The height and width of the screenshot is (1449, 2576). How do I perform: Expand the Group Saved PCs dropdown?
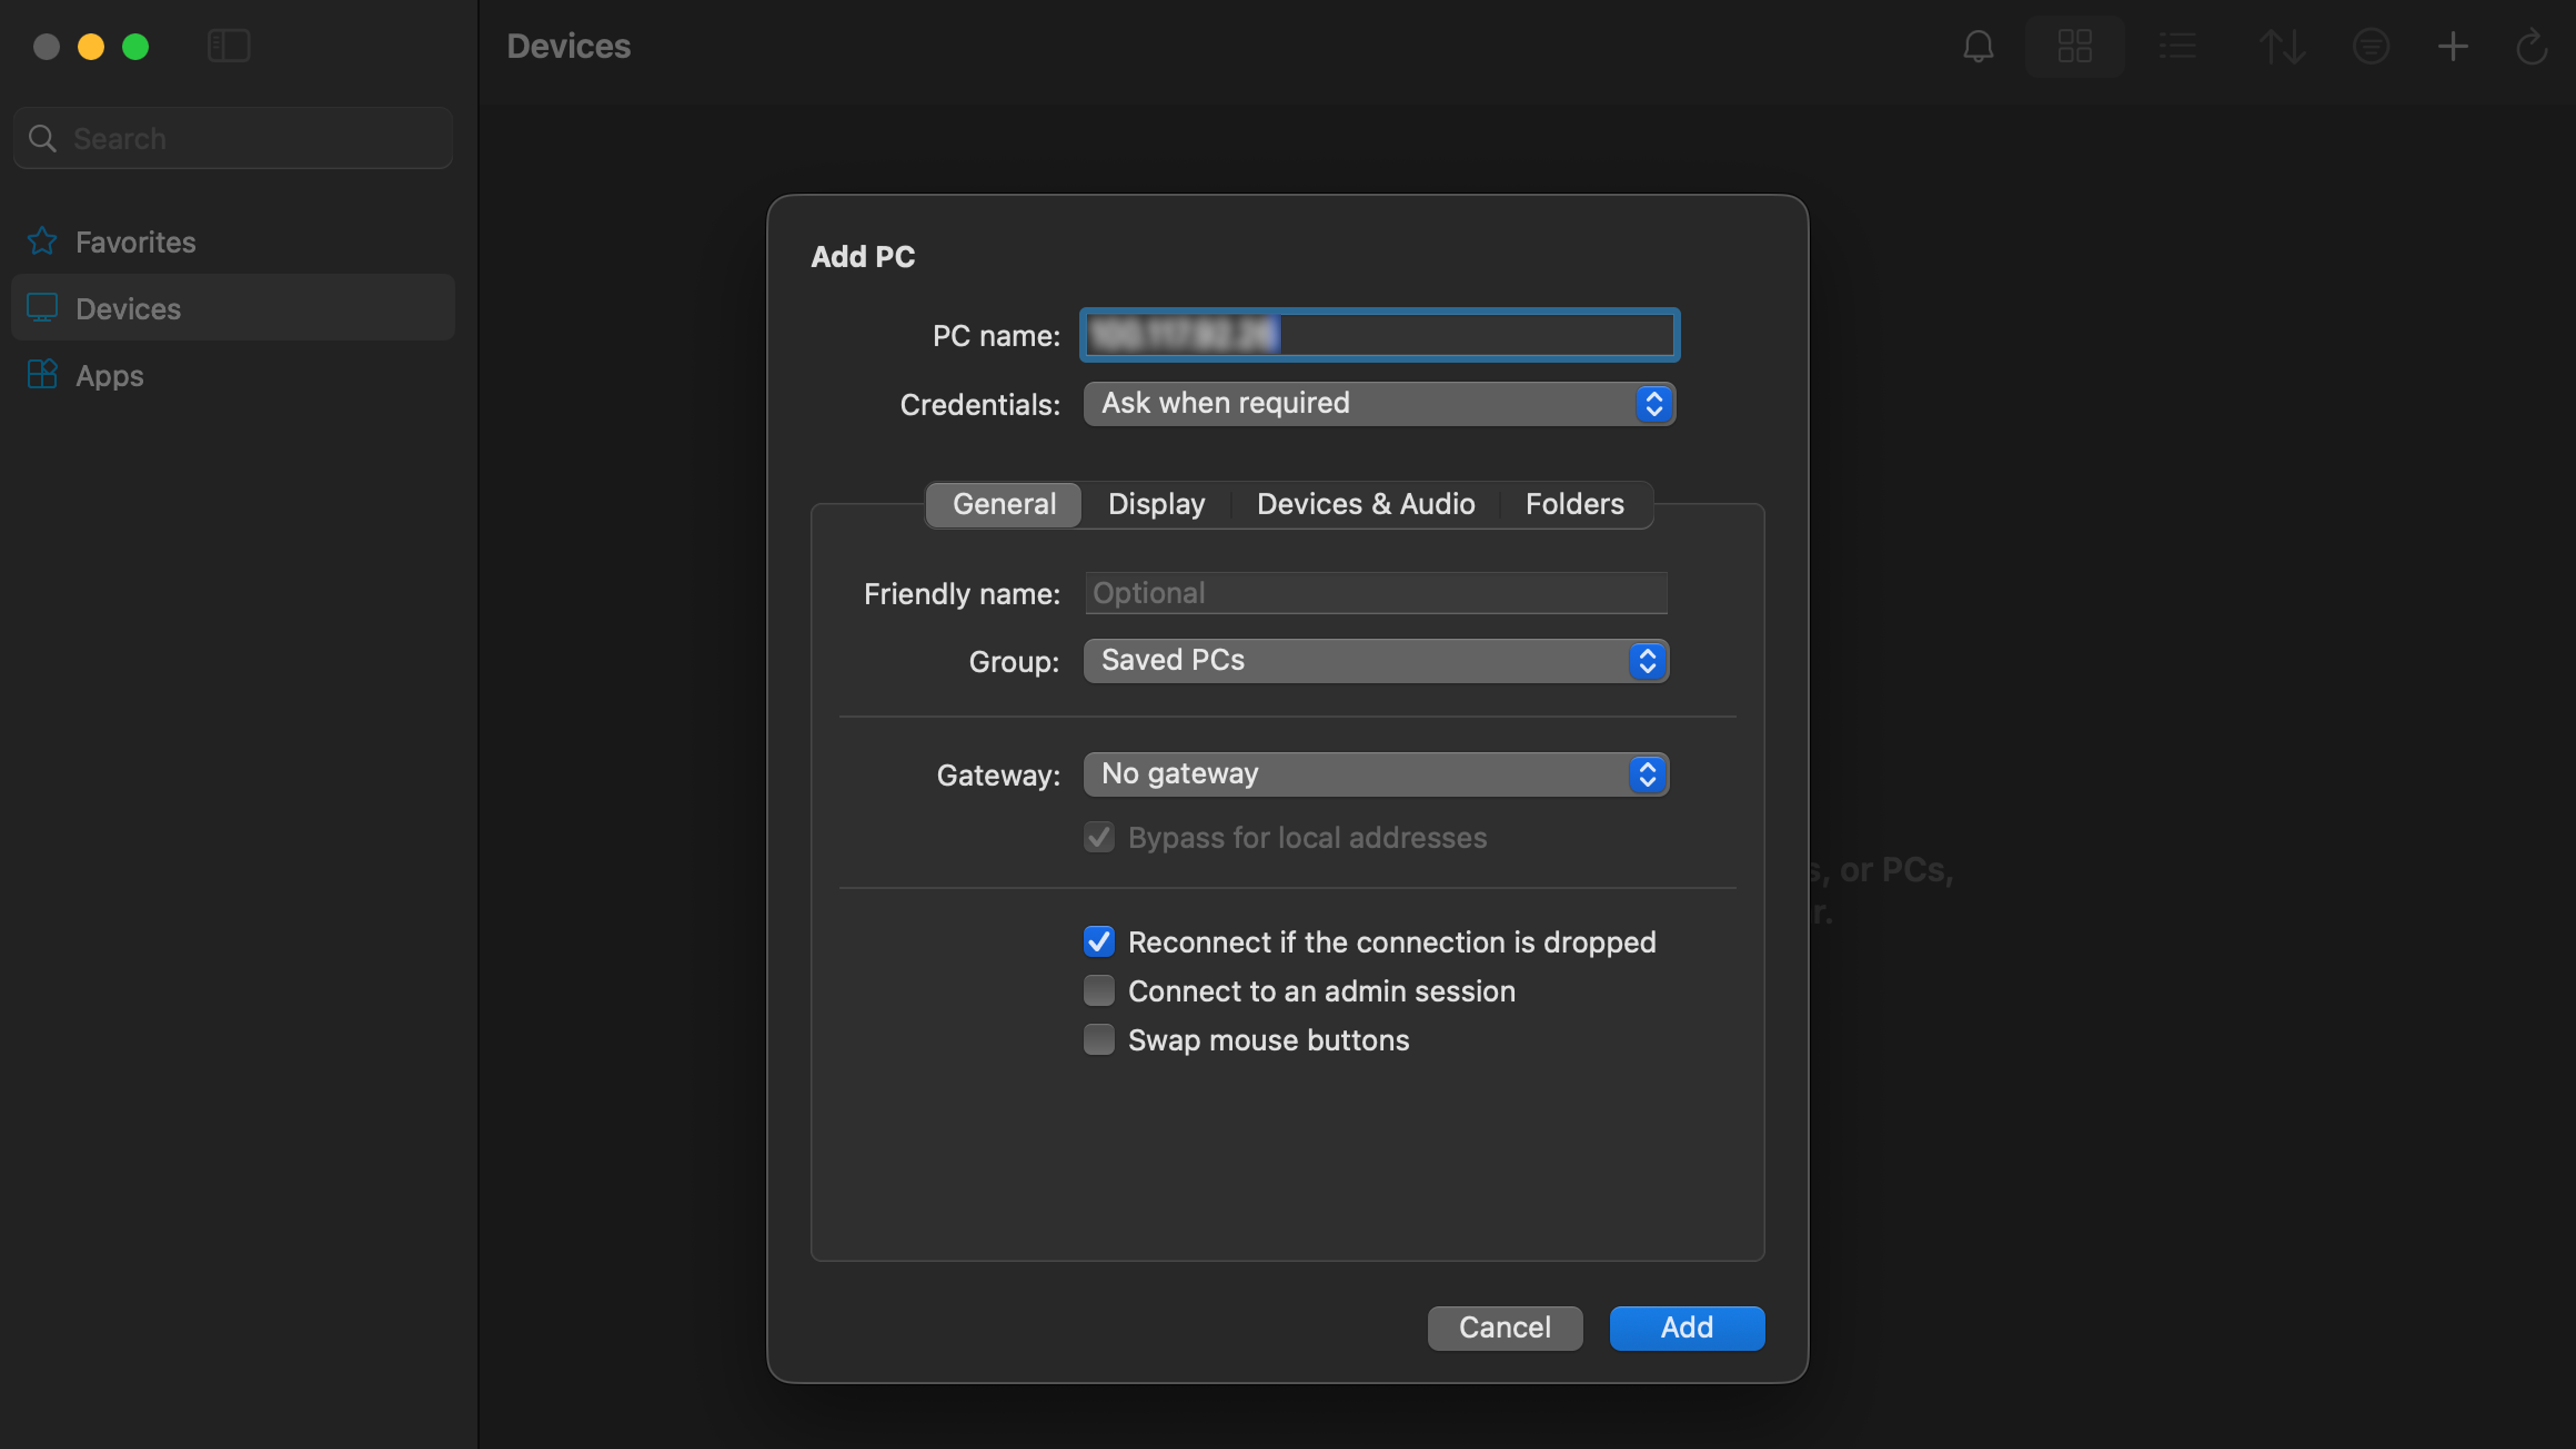pyautogui.click(x=1375, y=660)
